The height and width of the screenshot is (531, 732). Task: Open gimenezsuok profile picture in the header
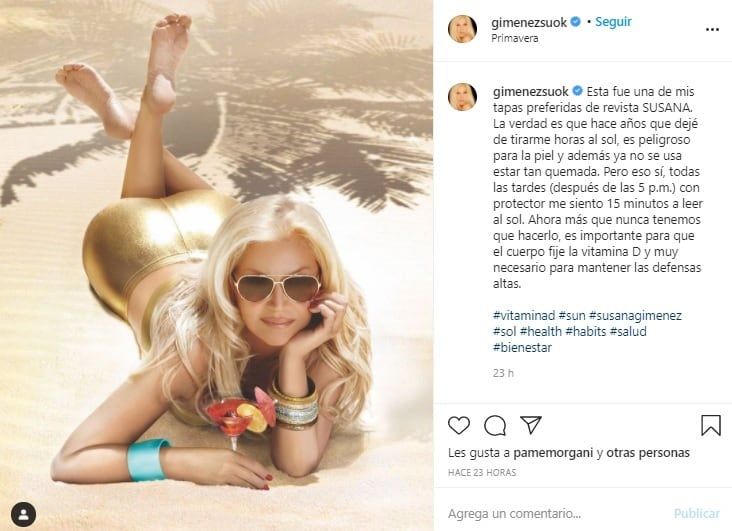tap(462, 29)
